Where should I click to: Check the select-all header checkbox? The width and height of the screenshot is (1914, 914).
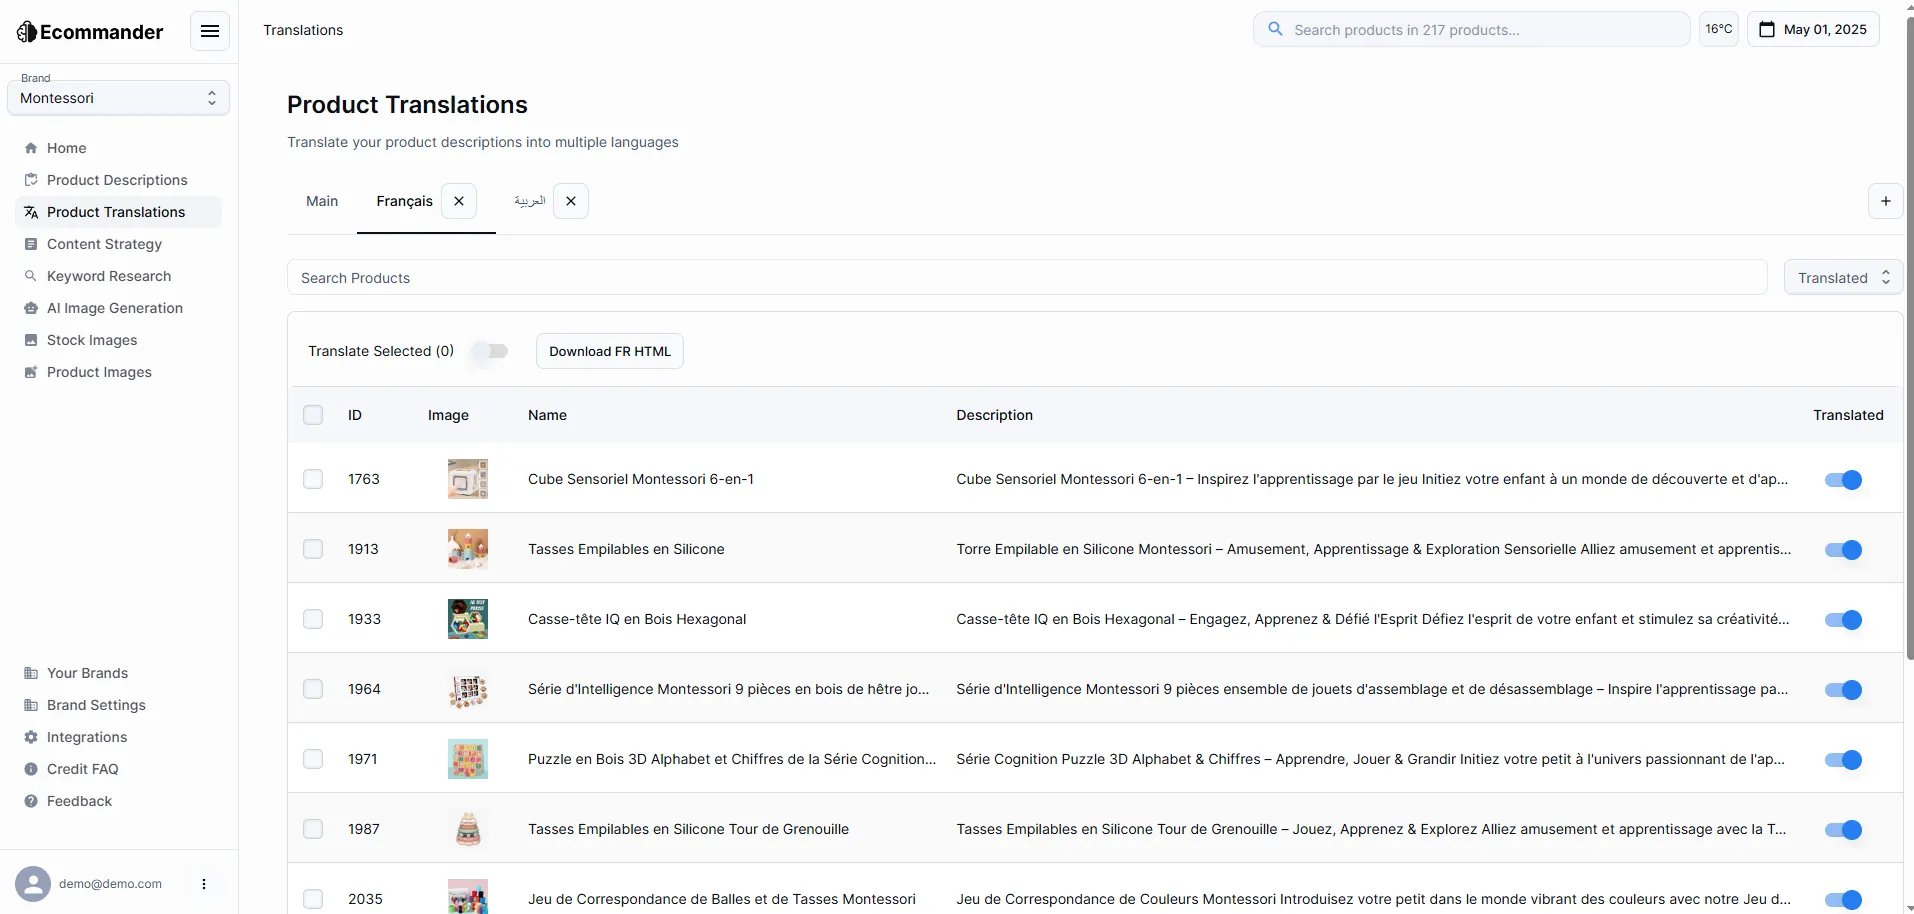click(x=313, y=415)
